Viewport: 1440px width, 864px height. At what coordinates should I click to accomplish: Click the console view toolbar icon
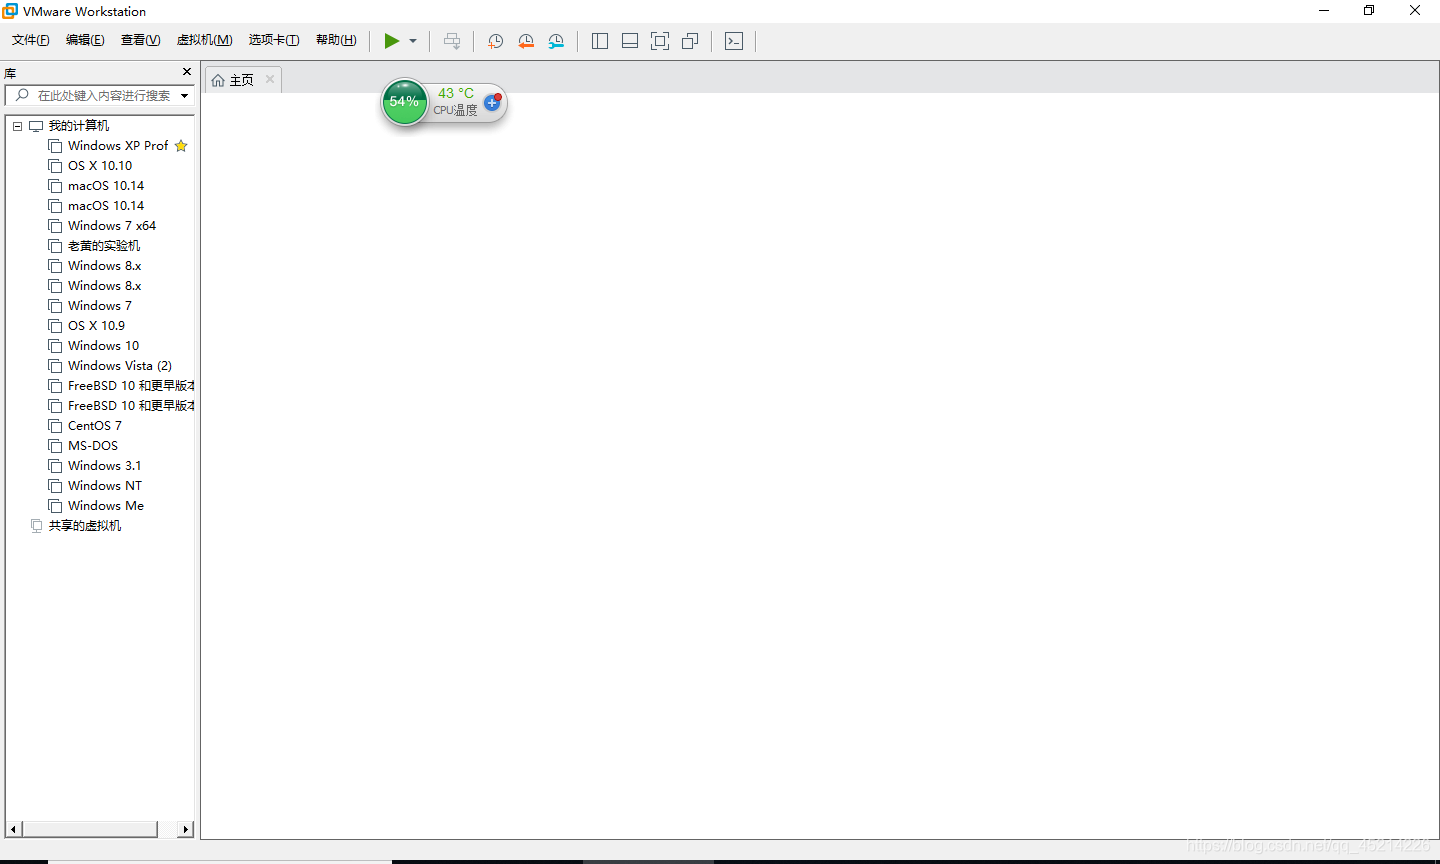[x=734, y=41]
